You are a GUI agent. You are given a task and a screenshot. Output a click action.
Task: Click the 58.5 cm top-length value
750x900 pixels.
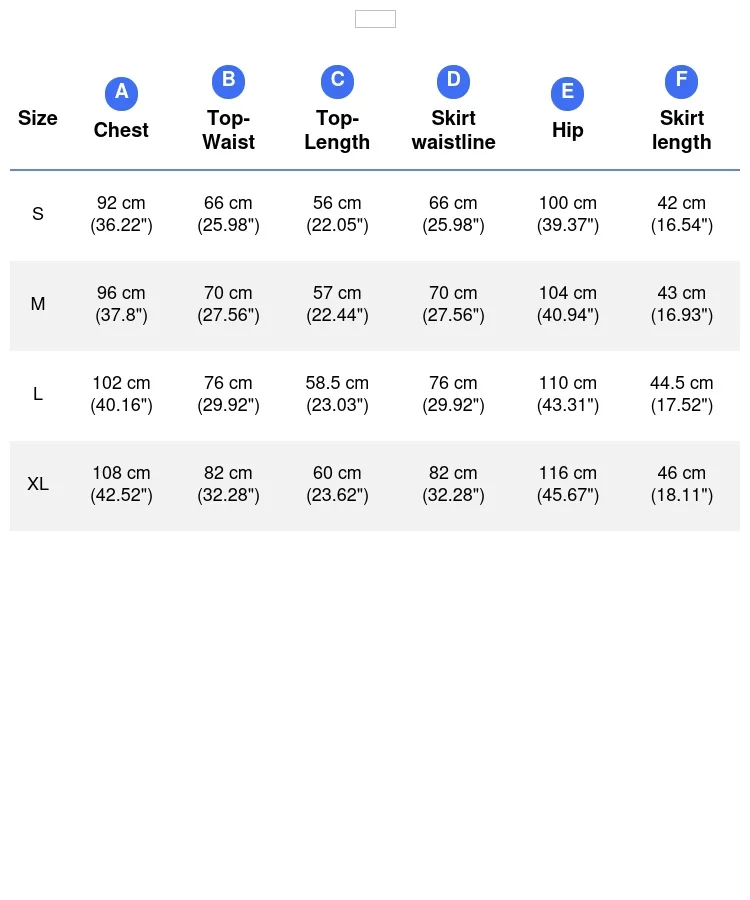tap(337, 383)
